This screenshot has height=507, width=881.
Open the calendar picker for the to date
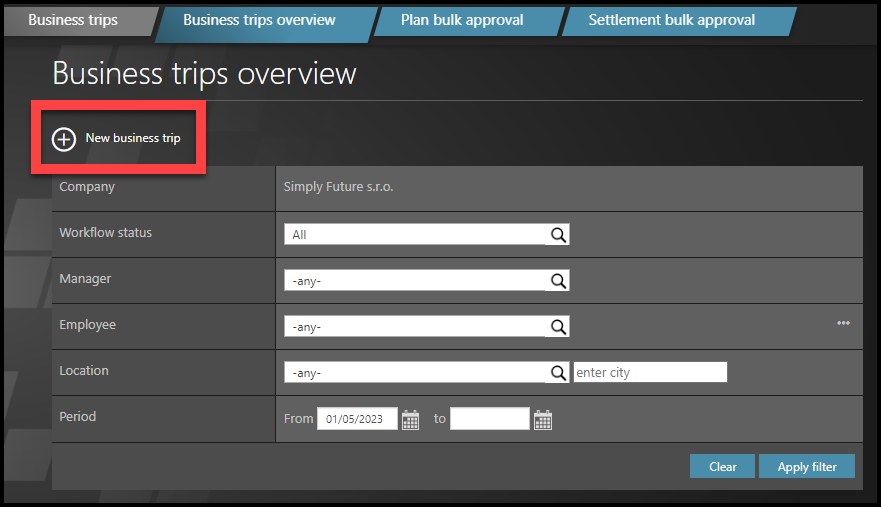point(542,420)
